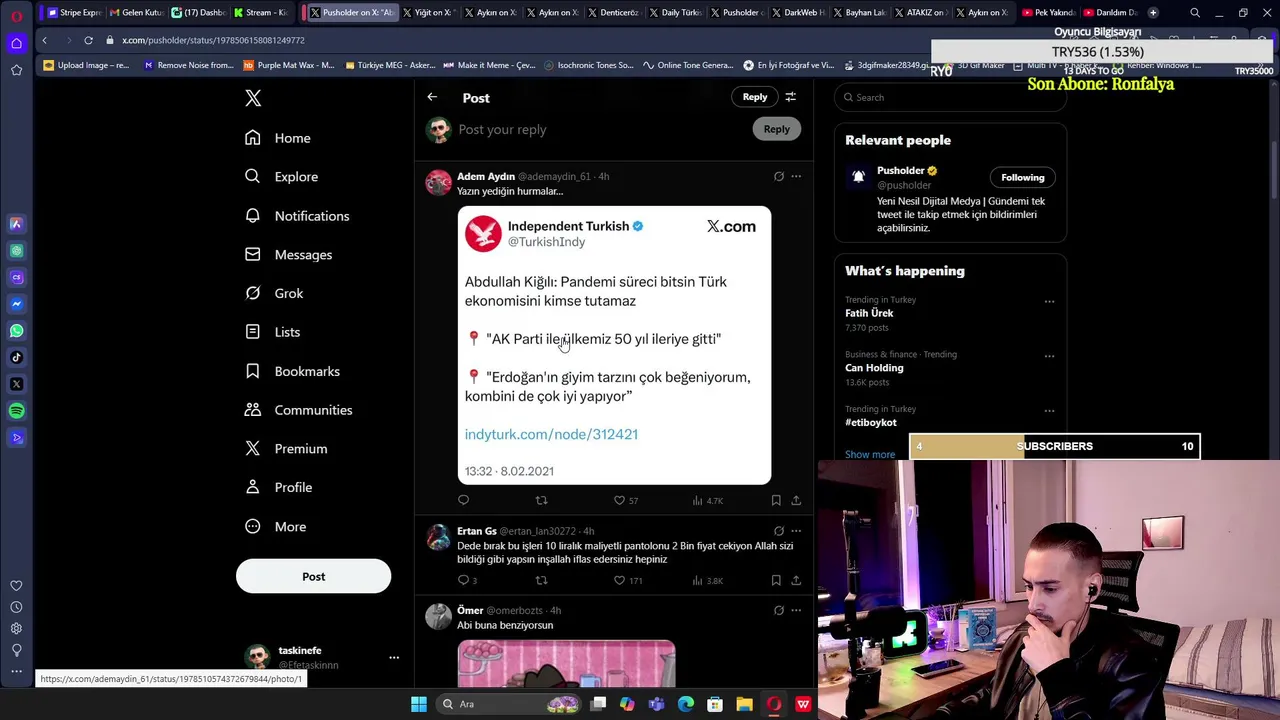The width and height of the screenshot is (1280, 720).
Task: Bookmark Adem Aydın's reply
Action: click(776, 500)
